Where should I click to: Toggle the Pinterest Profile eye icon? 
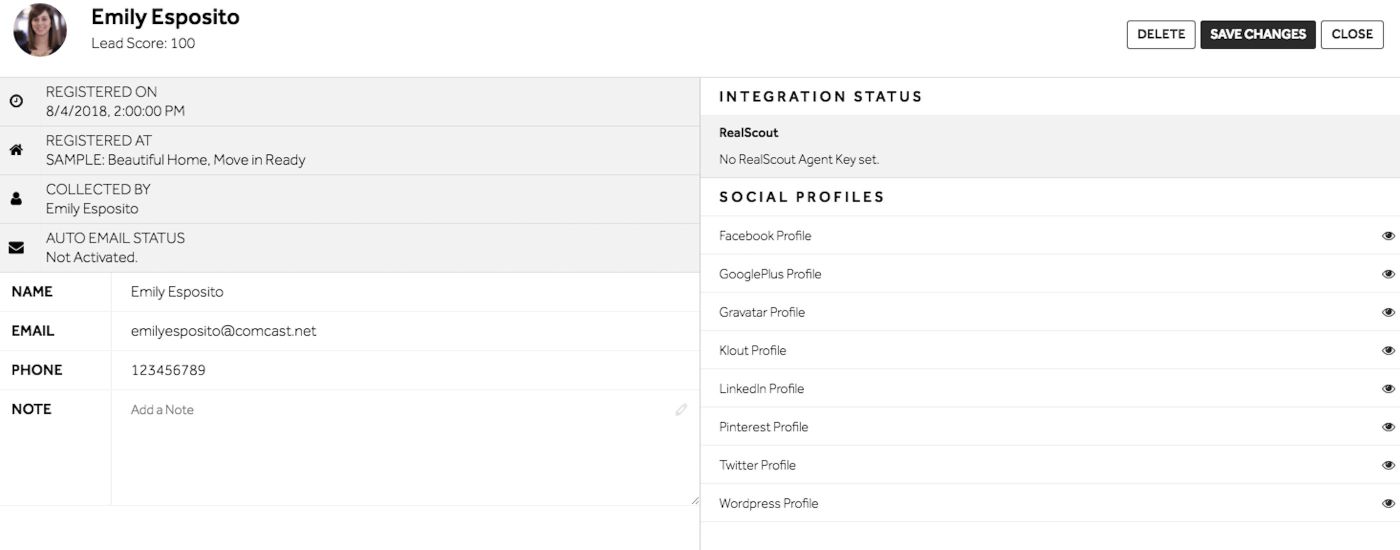(1388, 427)
